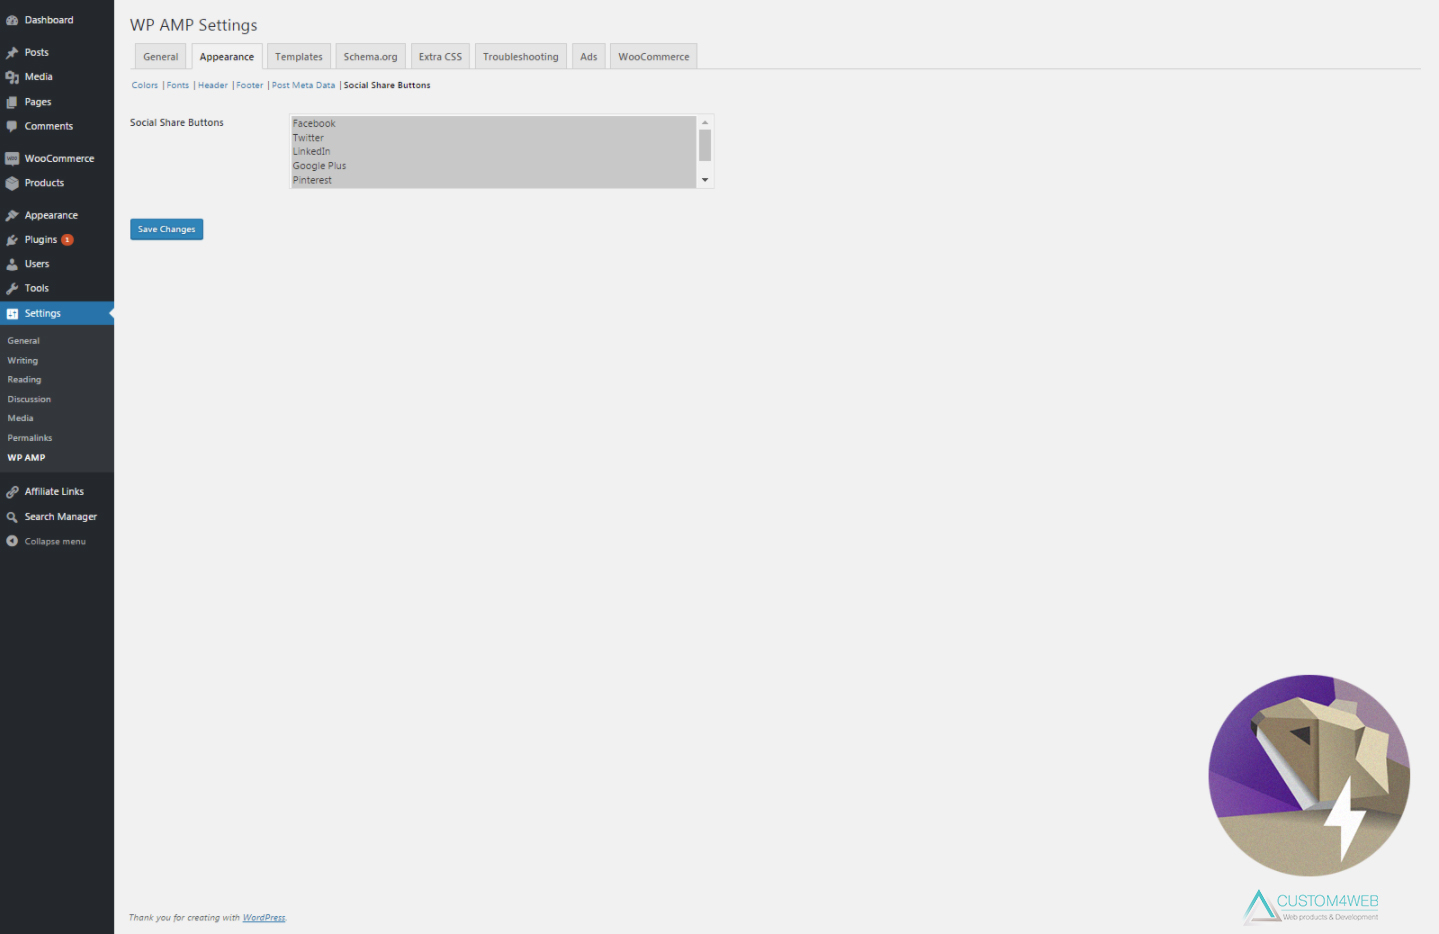This screenshot has height=934, width=1439.
Task: Click the share buttons list scrollbar thumb
Action: point(705,145)
